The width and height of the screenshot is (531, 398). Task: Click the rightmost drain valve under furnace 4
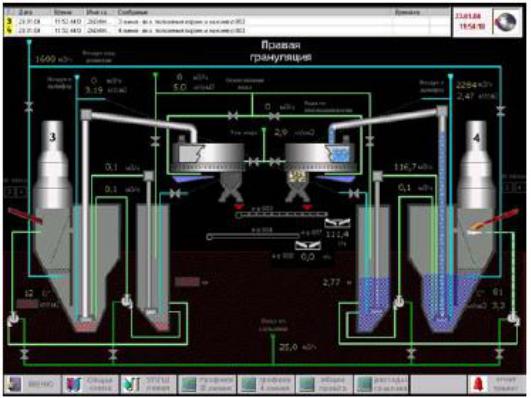coord(499,354)
